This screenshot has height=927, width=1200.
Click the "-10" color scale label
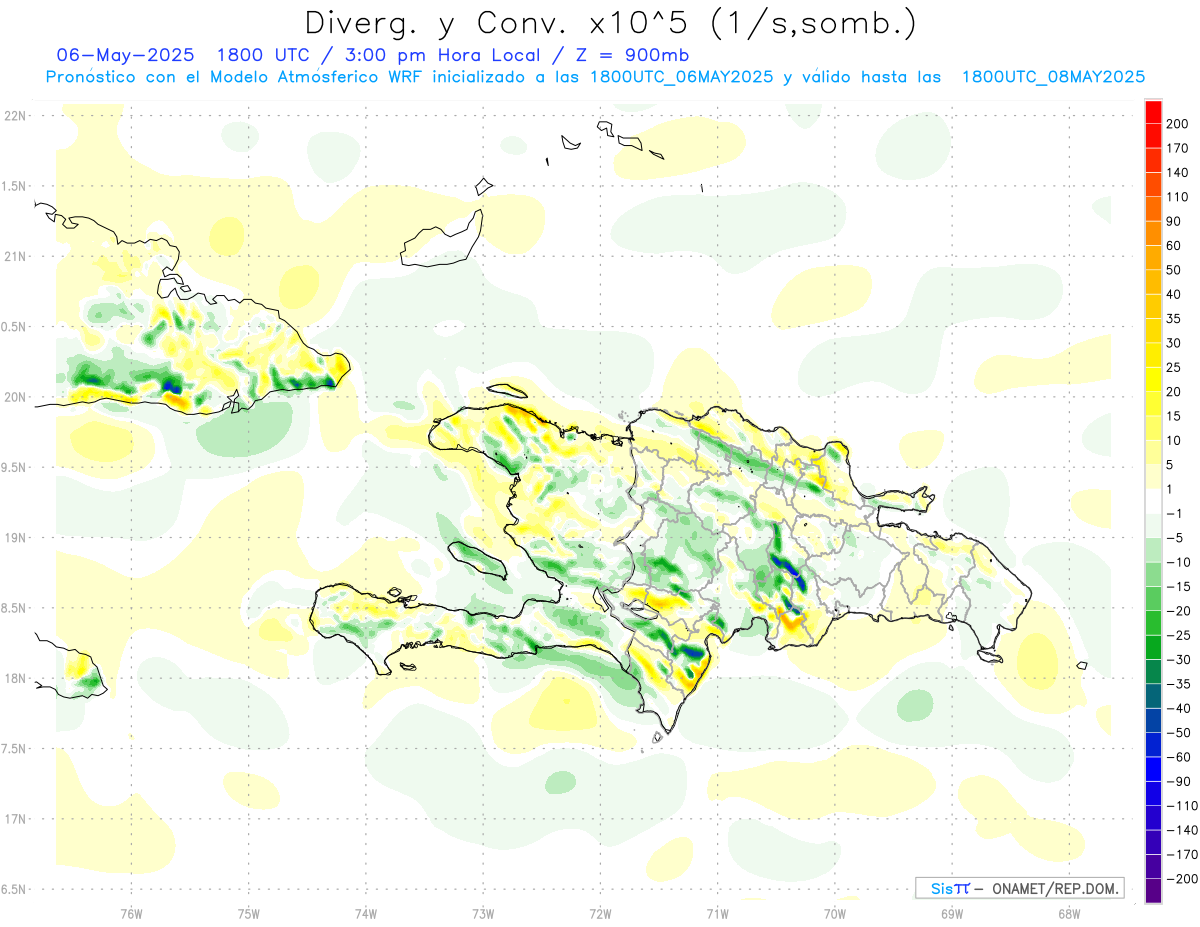pyautogui.click(x=1180, y=562)
